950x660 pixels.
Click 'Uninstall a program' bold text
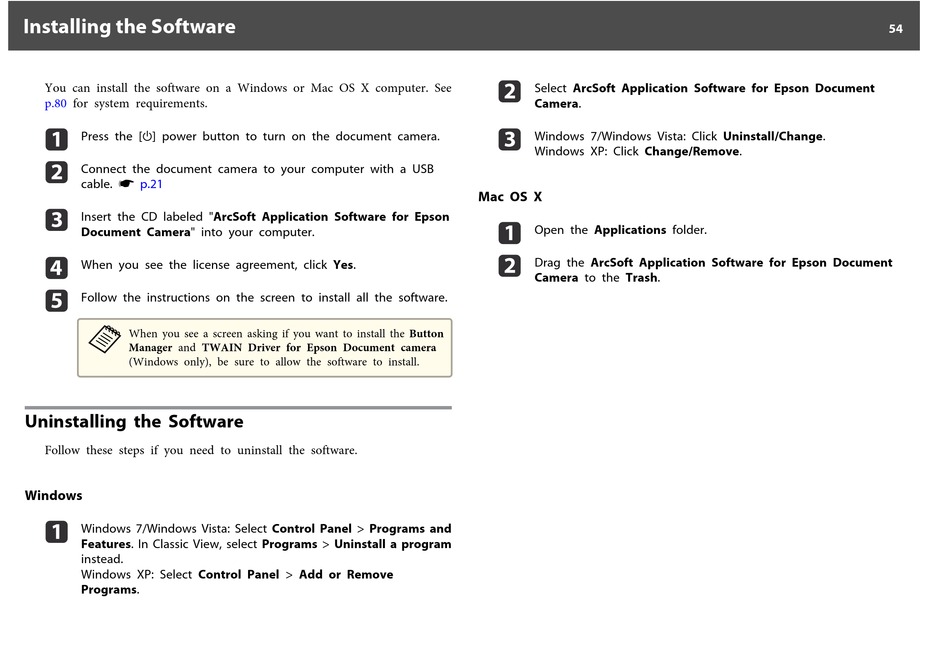point(393,544)
